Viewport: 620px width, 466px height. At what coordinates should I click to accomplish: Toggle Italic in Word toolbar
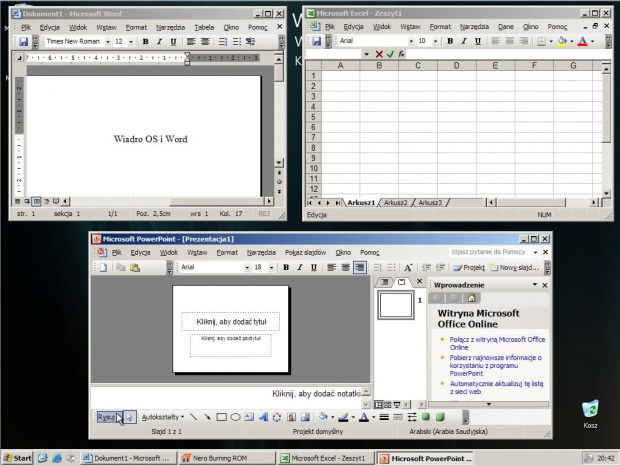(159, 42)
